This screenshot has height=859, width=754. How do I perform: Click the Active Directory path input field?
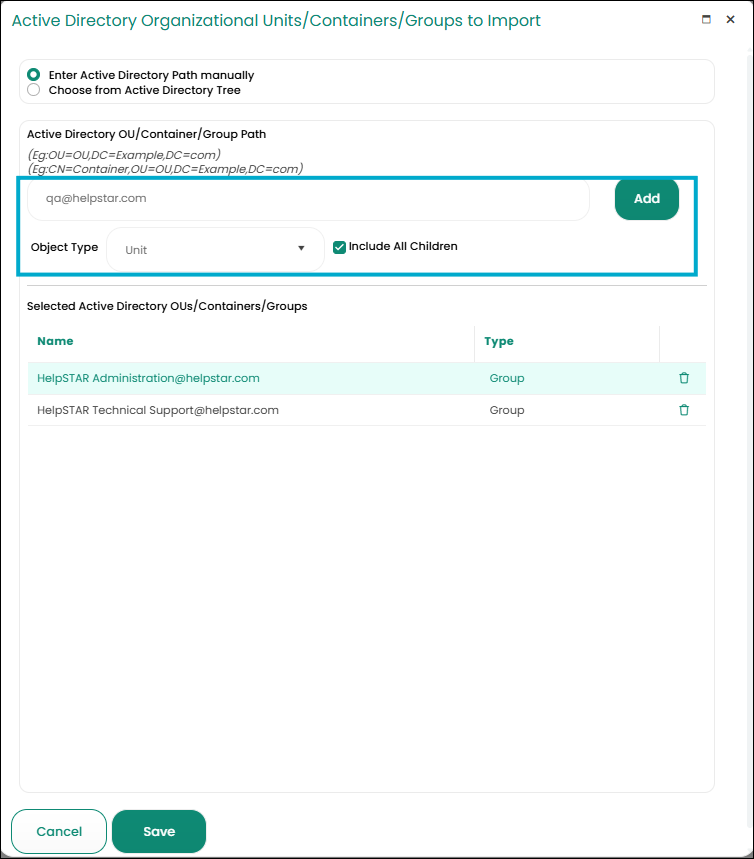(x=308, y=199)
